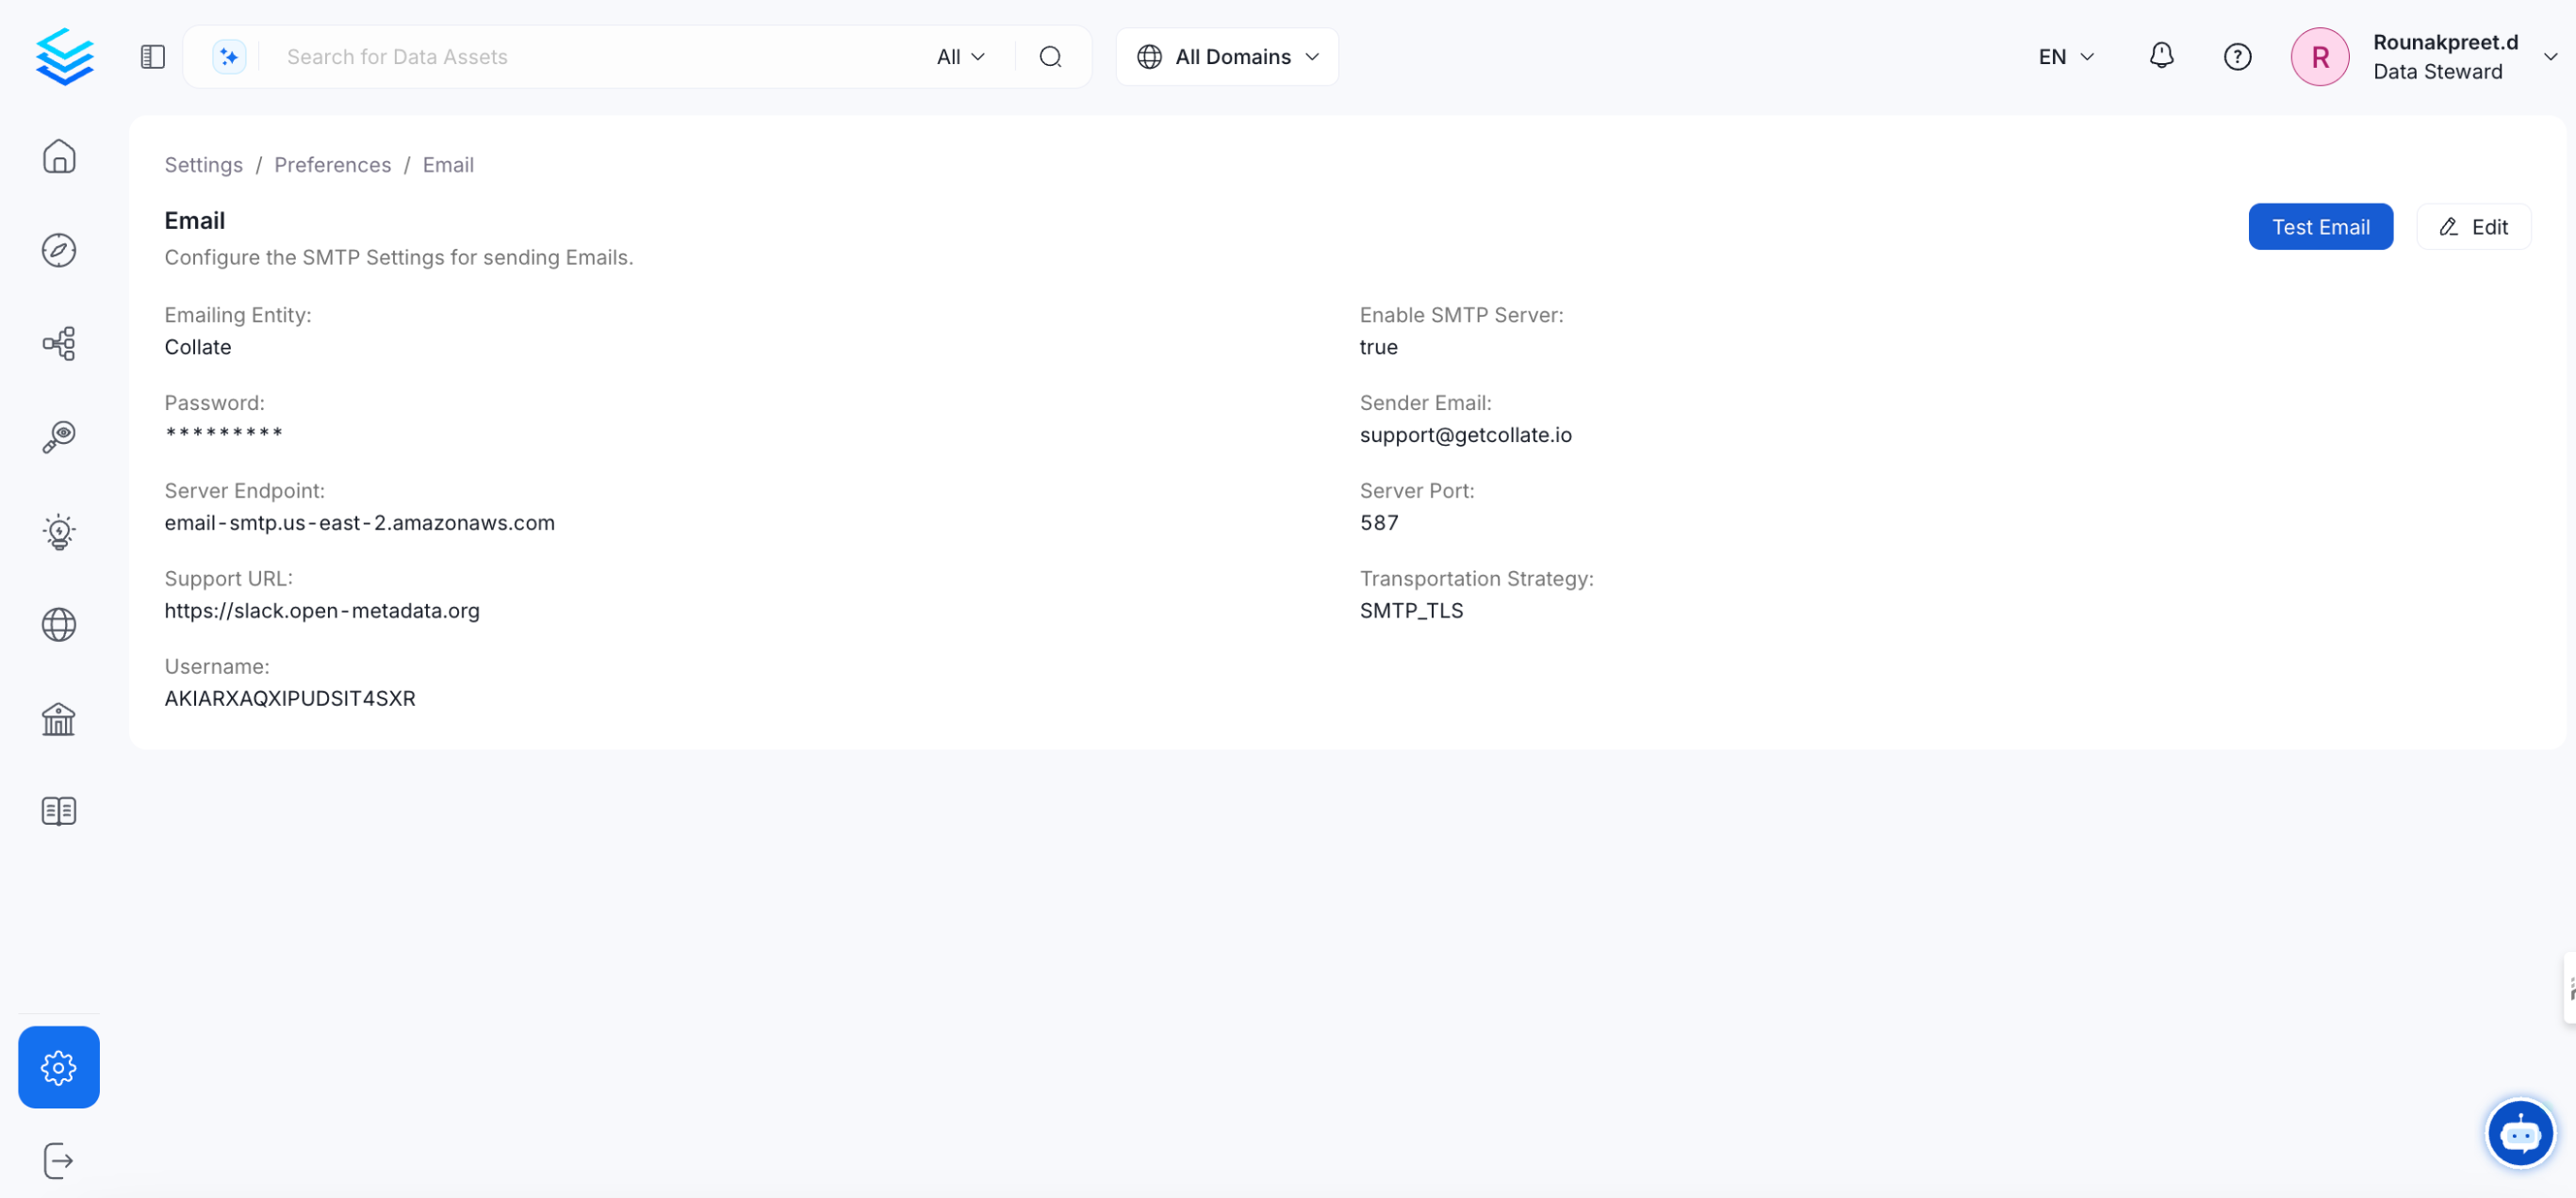Open notifications via the bell icon
This screenshot has width=2576, height=1198.
(x=2161, y=56)
